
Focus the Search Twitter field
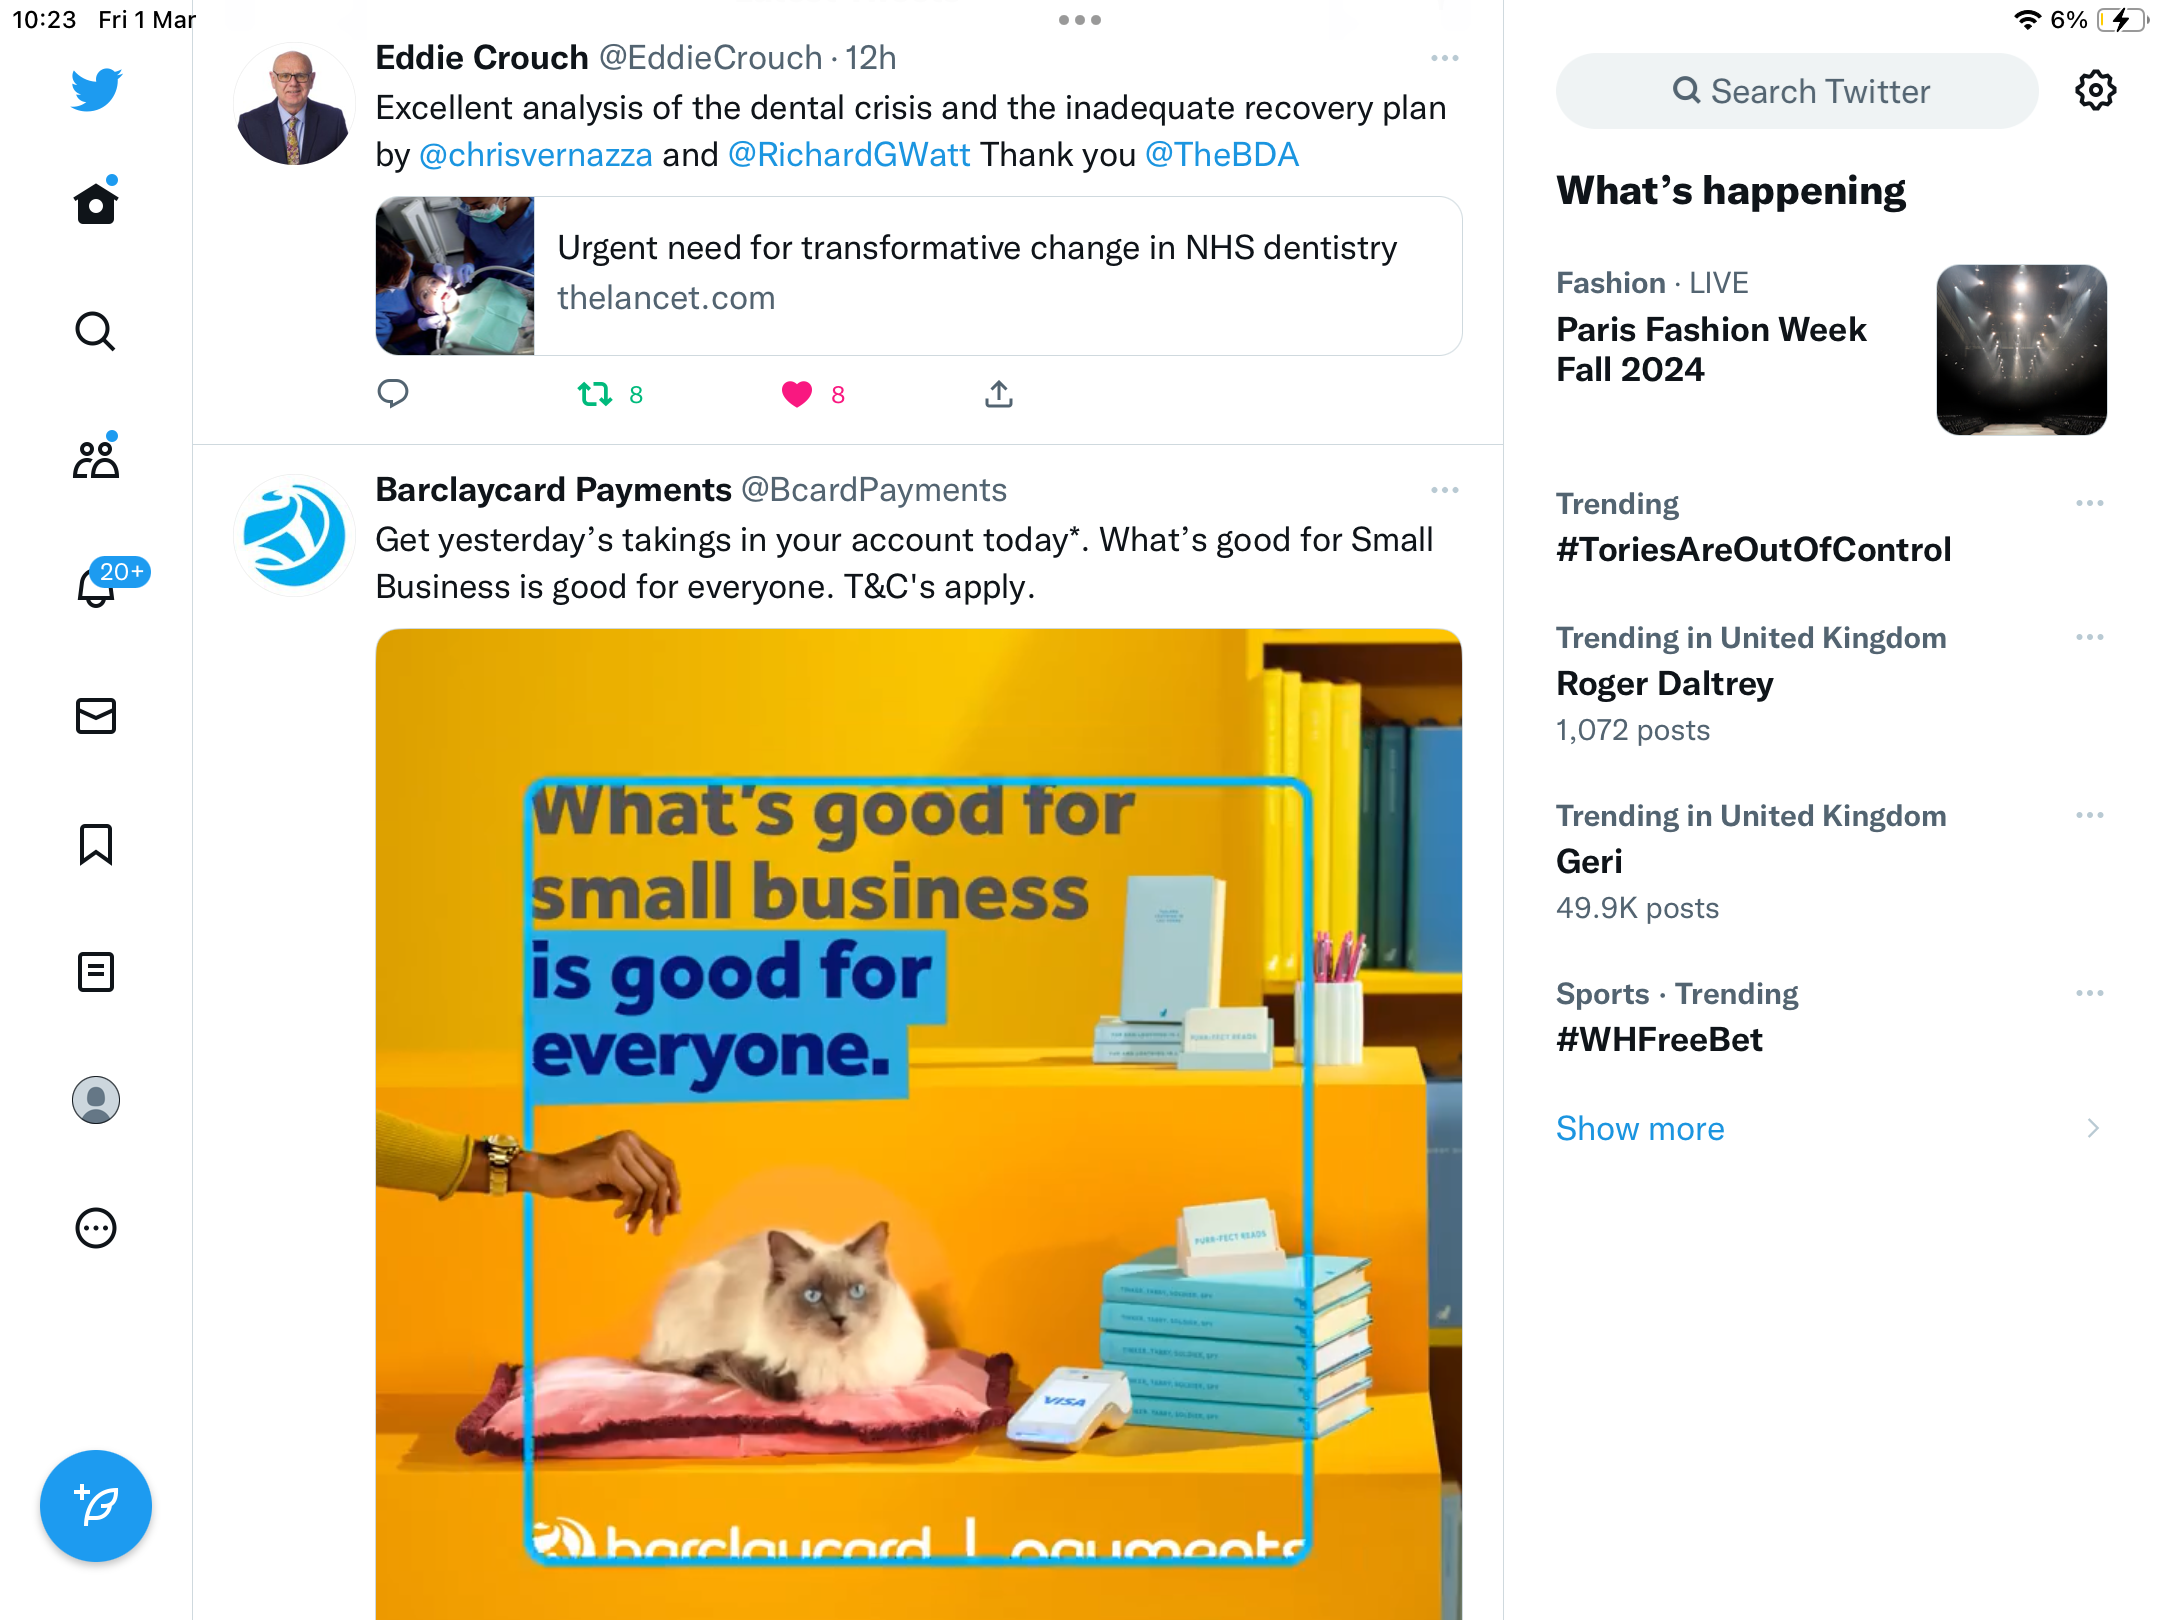pos(1796,91)
